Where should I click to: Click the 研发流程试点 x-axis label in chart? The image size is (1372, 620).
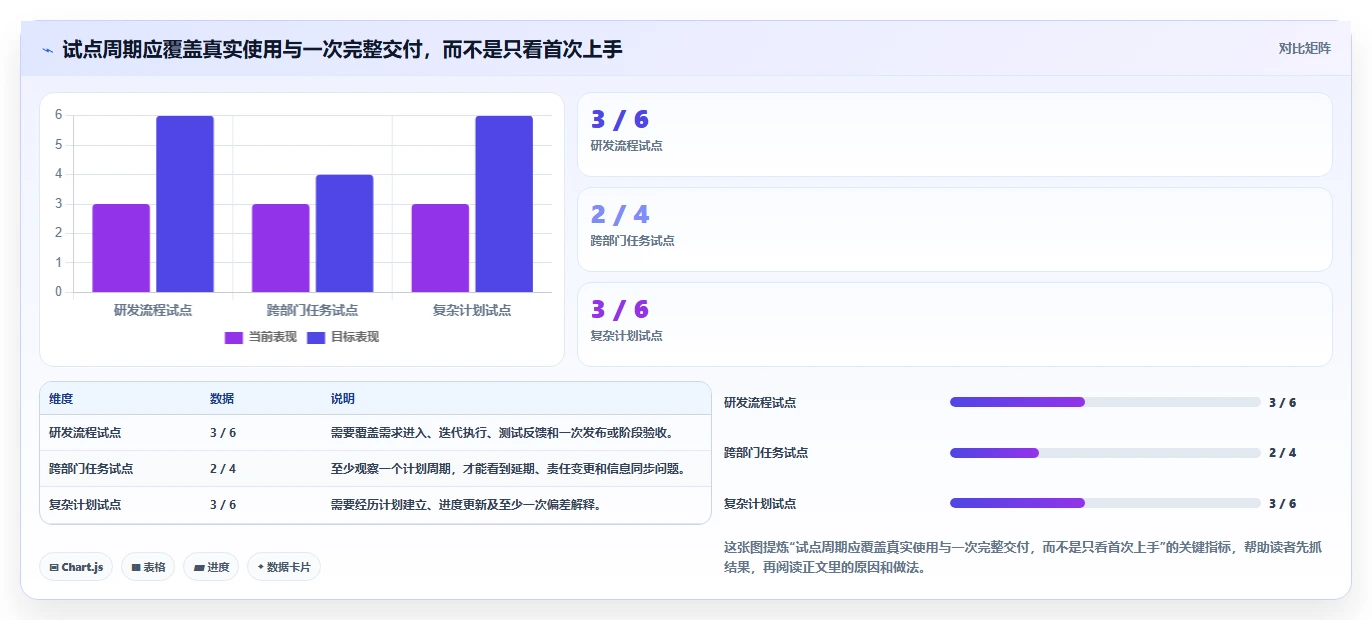coord(153,310)
